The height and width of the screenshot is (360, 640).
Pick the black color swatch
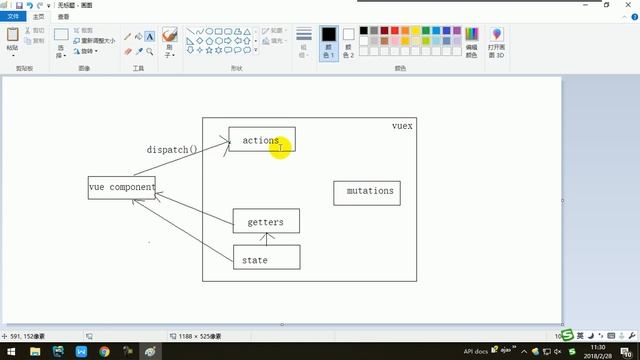tap(364, 31)
